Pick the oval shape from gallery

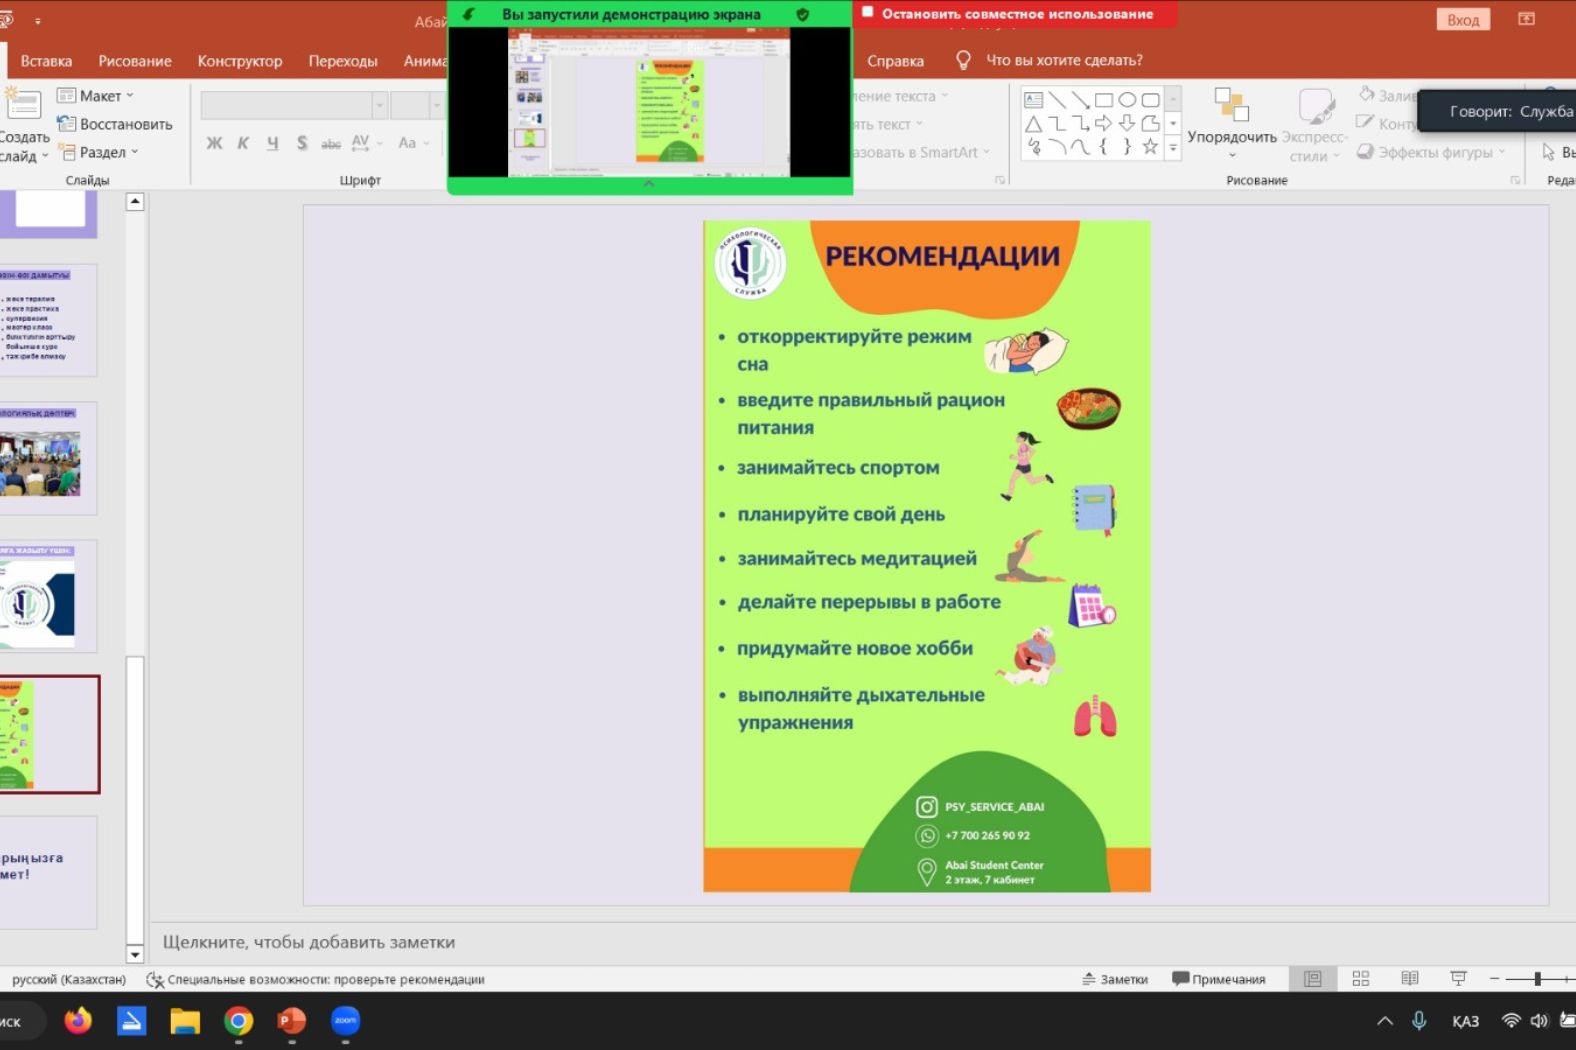coord(1127,100)
